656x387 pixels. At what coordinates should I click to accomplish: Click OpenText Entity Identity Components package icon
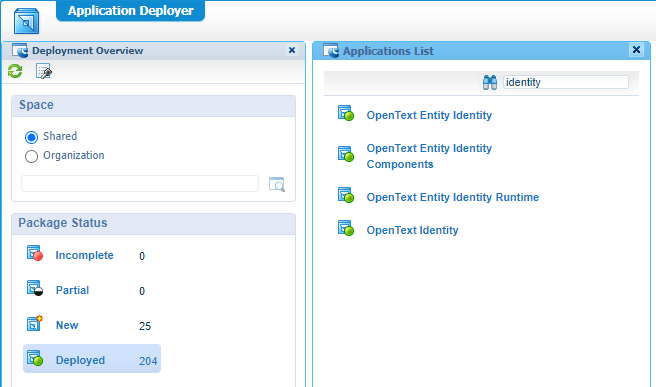click(346, 154)
